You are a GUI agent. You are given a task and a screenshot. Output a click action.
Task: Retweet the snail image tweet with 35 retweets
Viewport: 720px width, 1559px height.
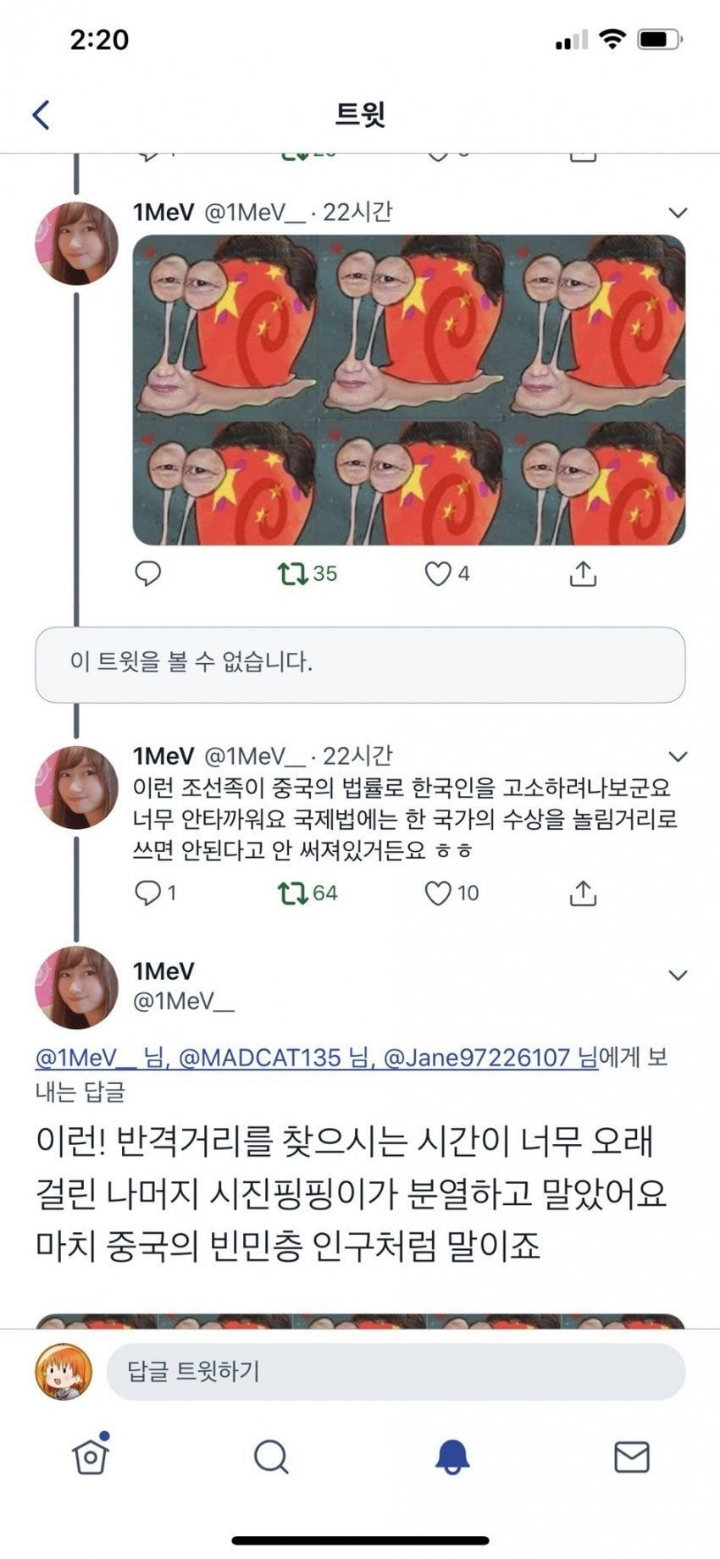[x=291, y=573]
